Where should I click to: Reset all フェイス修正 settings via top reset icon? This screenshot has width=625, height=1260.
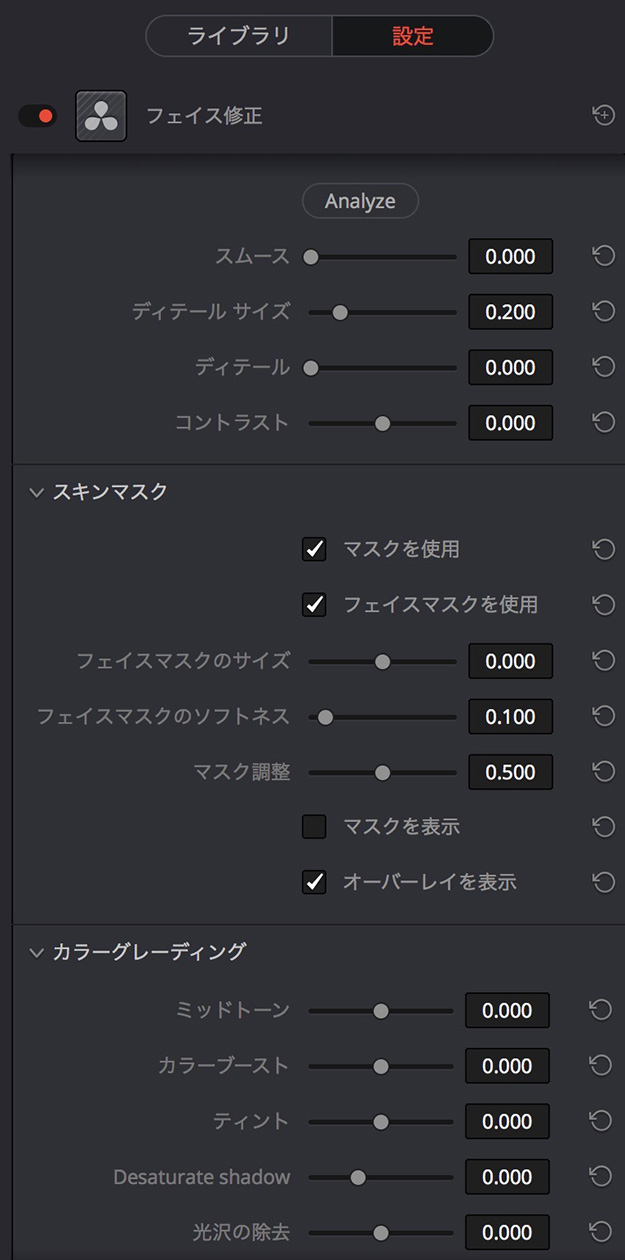point(603,116)
